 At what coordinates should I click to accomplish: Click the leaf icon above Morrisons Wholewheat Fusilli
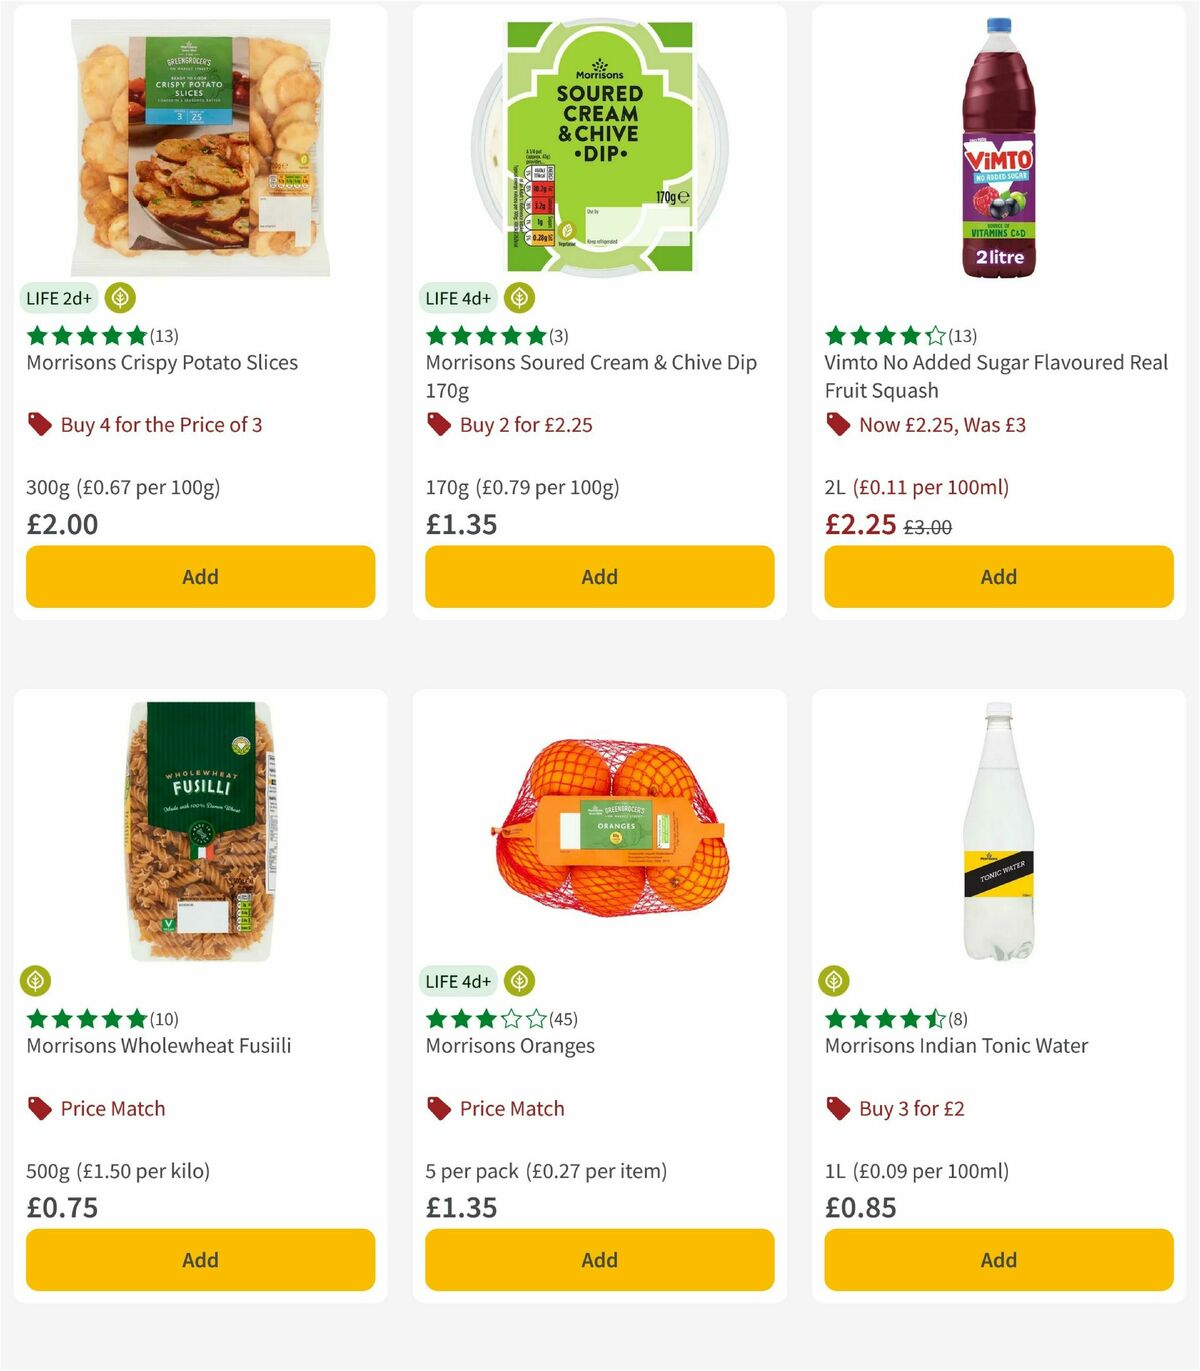(35, 981)
